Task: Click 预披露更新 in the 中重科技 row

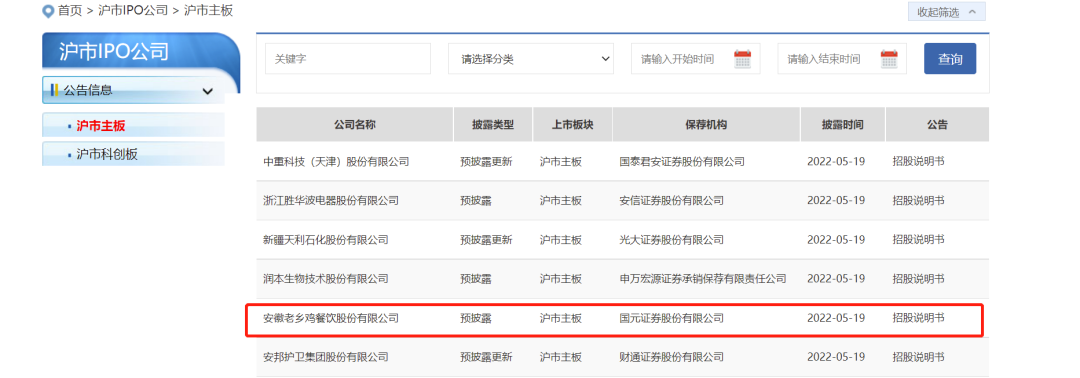Action: coord(486,162)
